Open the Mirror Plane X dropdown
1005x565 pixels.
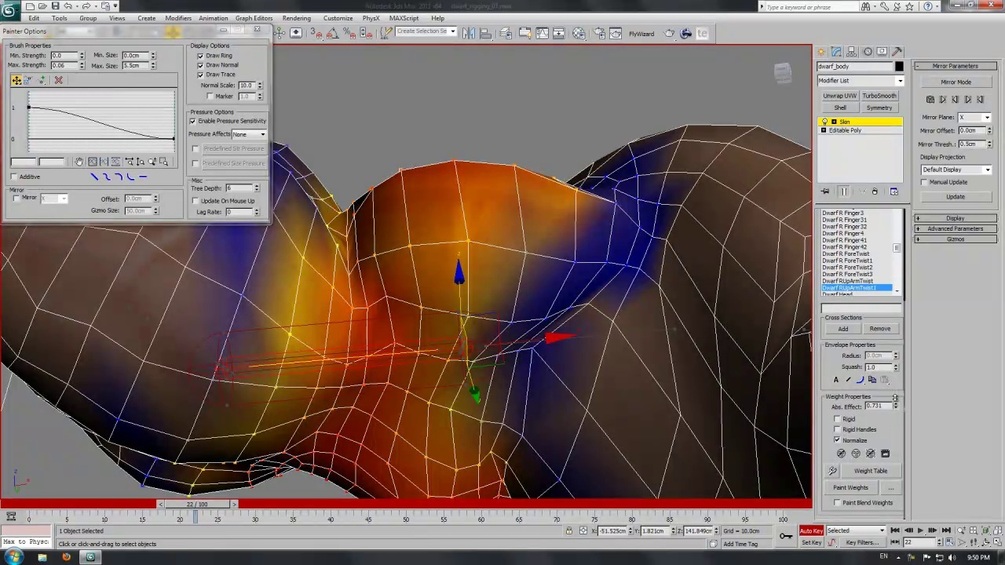click(x=974, y=117)
